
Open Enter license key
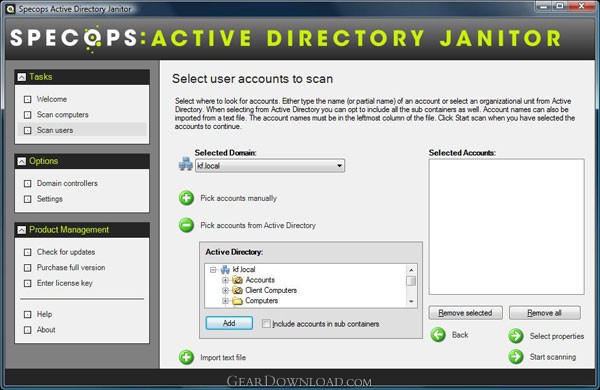[x=65, y=283]
